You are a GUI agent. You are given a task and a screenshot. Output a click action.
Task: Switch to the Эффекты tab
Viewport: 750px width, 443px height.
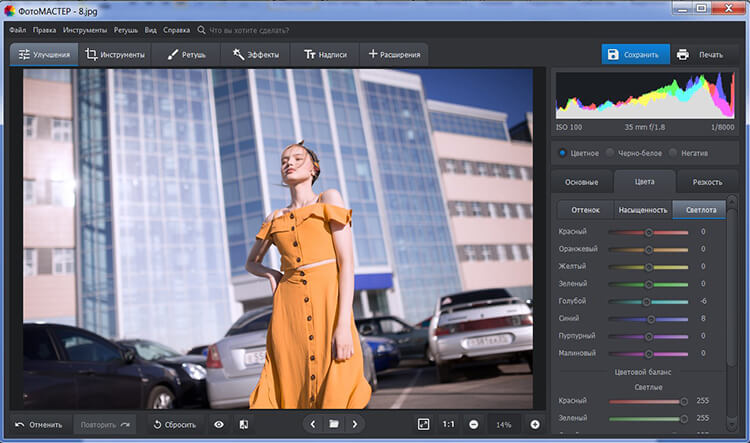[254, 54]
